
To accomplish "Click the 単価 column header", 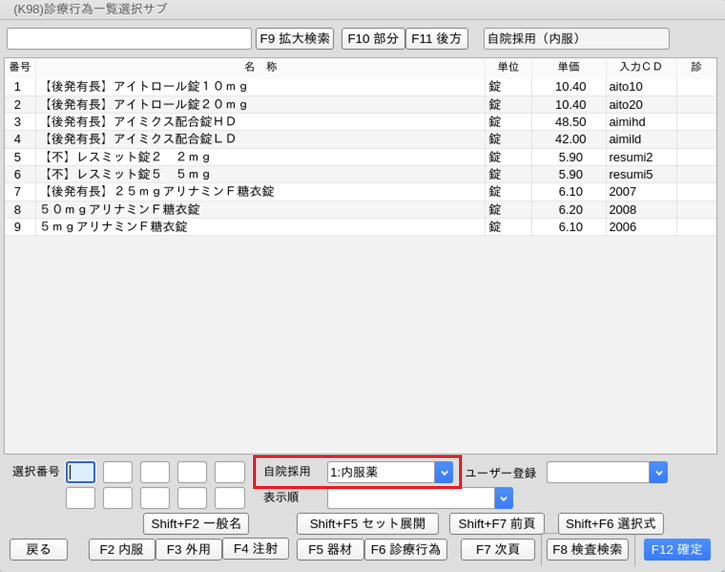I will point(568,67).
